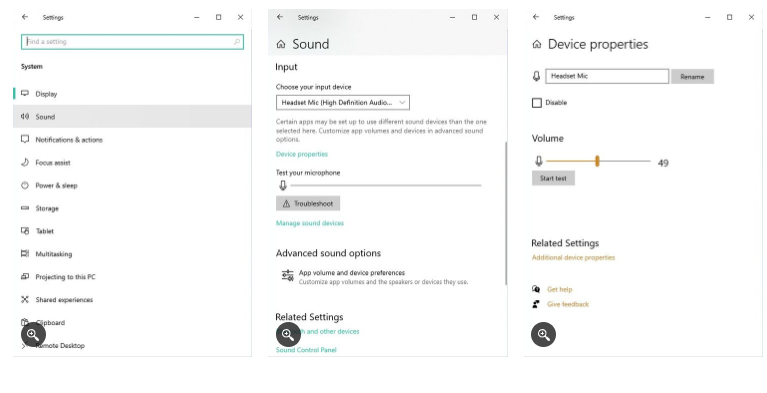767x393 pixels.
Task: Click the Headset Mic name text field
Action: click(x=607, y=76)
